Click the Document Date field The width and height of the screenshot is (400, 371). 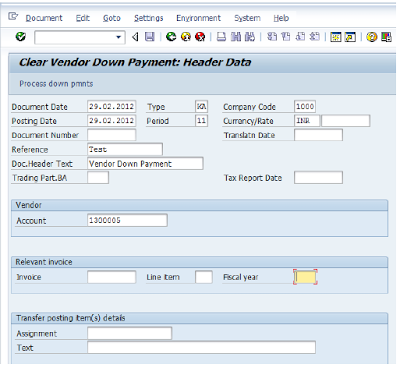click(x=111, y=107)
